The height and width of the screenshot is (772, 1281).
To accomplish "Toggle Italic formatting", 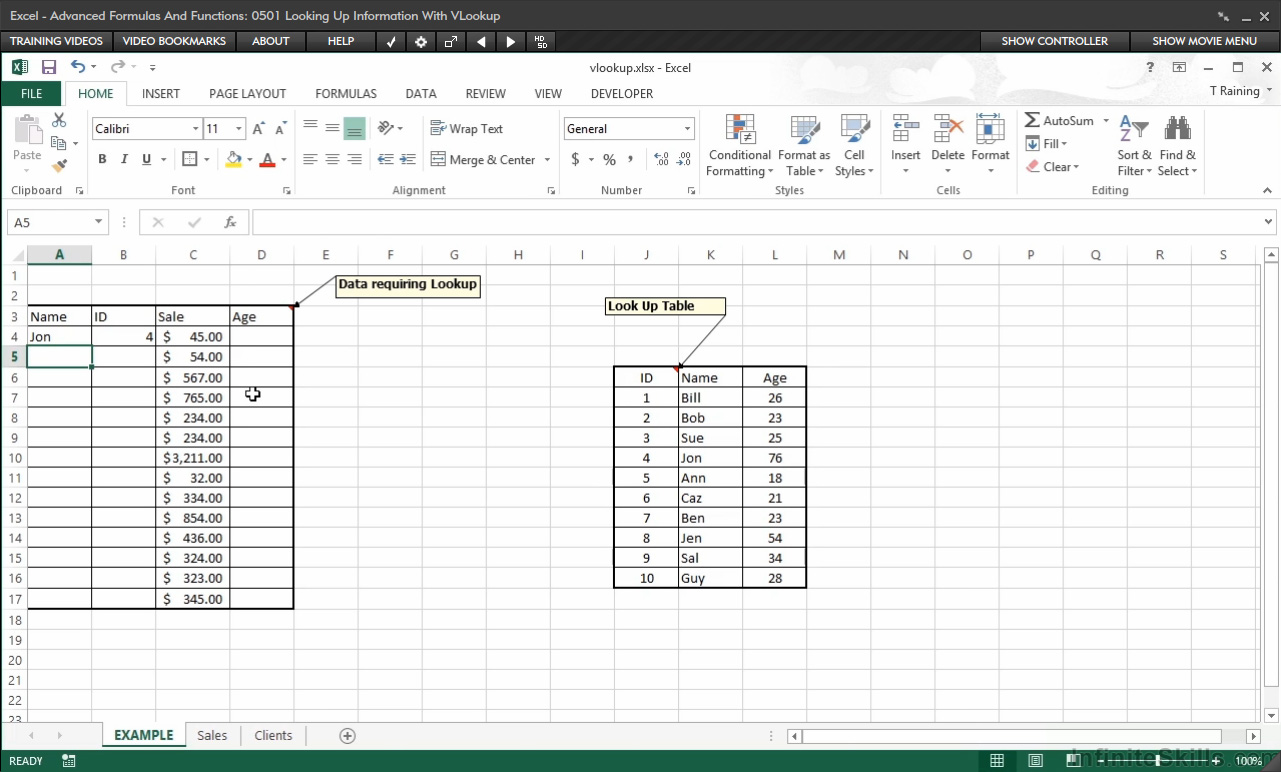I will [124, 159].
